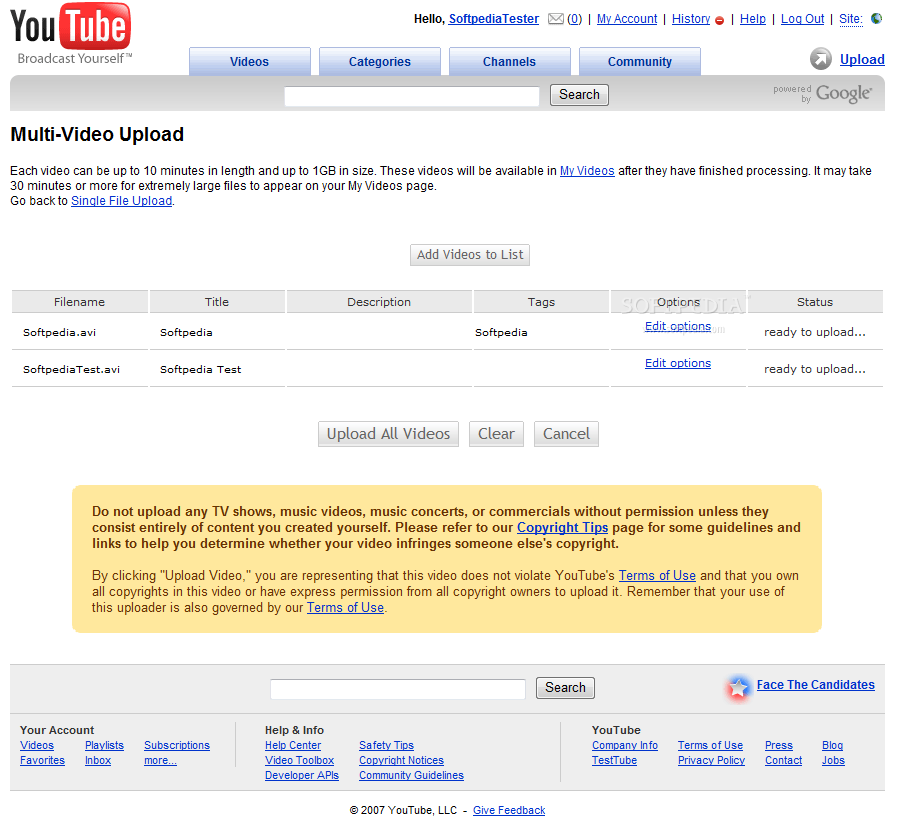Image resolution: width=908 pixels, height=823 pixels.
Task: Open Terms of Use link after 'governed by our'
Action: point(345,608)
